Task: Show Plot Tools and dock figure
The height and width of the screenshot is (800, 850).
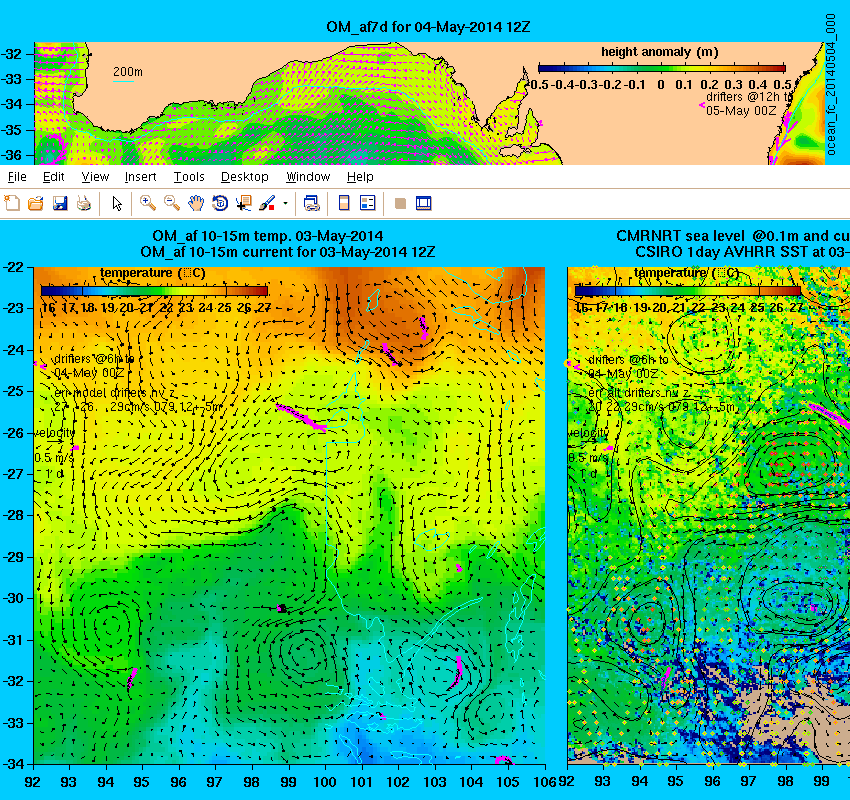Action: [x=423, y=203]
